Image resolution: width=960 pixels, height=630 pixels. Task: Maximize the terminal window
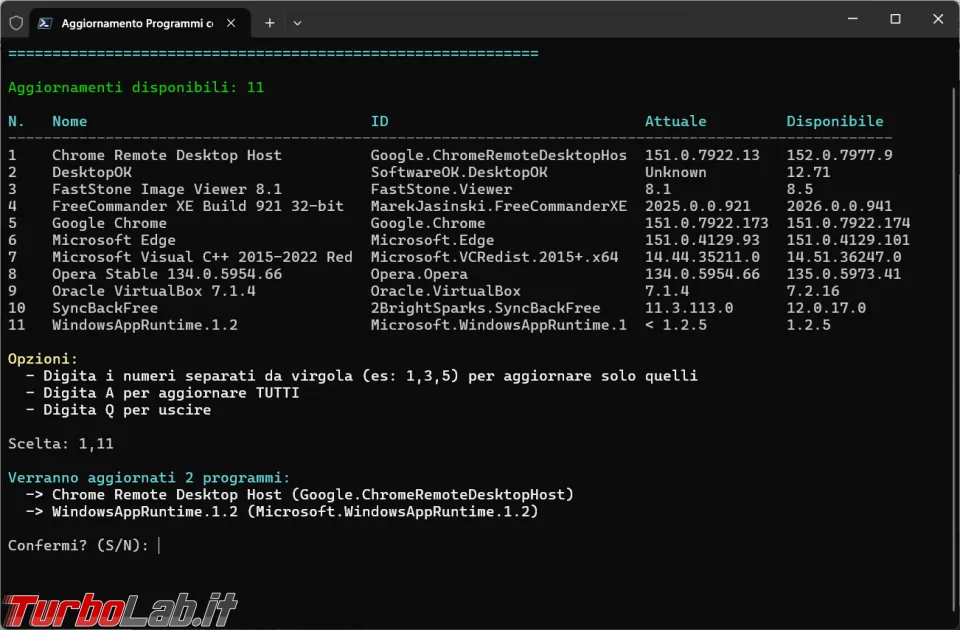click(x=895, y=19)
